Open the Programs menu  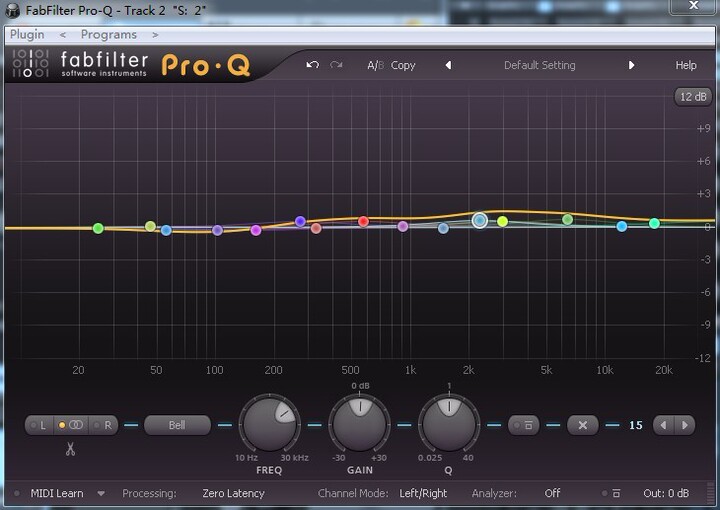point(109,35)
